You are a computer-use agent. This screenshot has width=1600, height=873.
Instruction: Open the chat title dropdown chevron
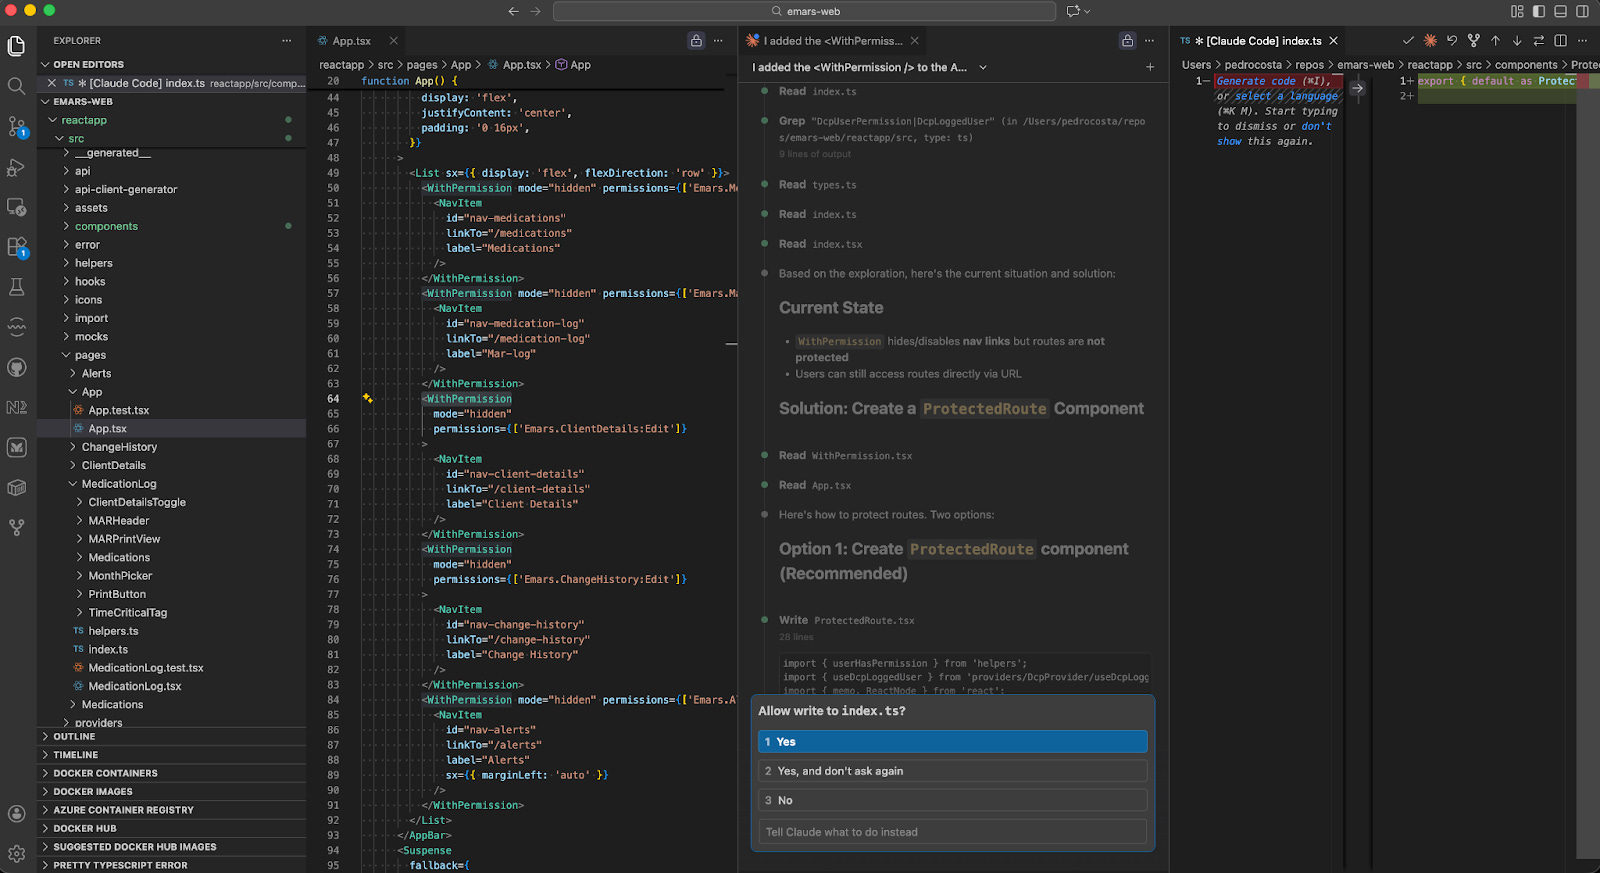click(983, 67)
